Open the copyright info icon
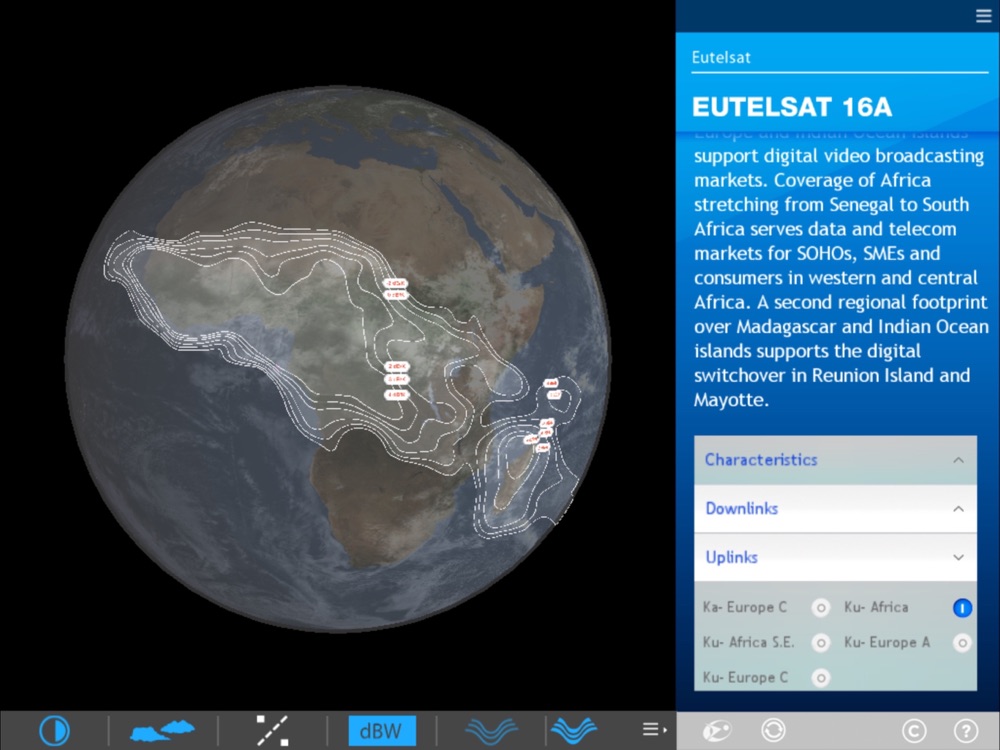 tap(914, 731)
